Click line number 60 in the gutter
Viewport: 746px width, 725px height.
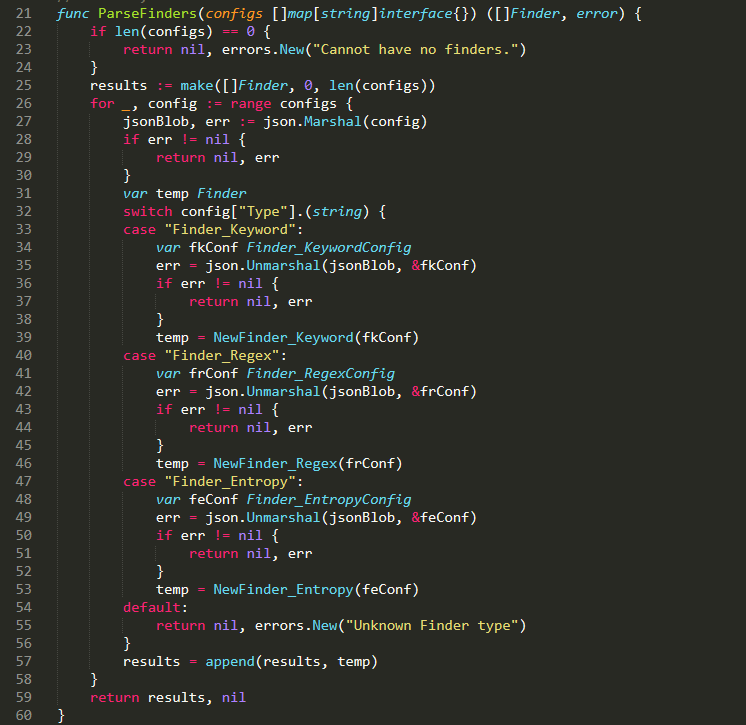(23, 715)
